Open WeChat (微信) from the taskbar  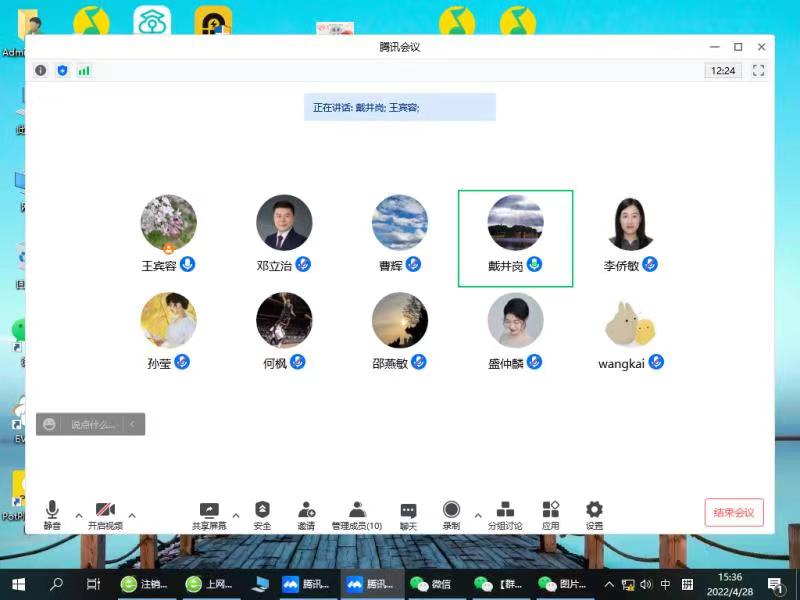(x=430, y=584)
